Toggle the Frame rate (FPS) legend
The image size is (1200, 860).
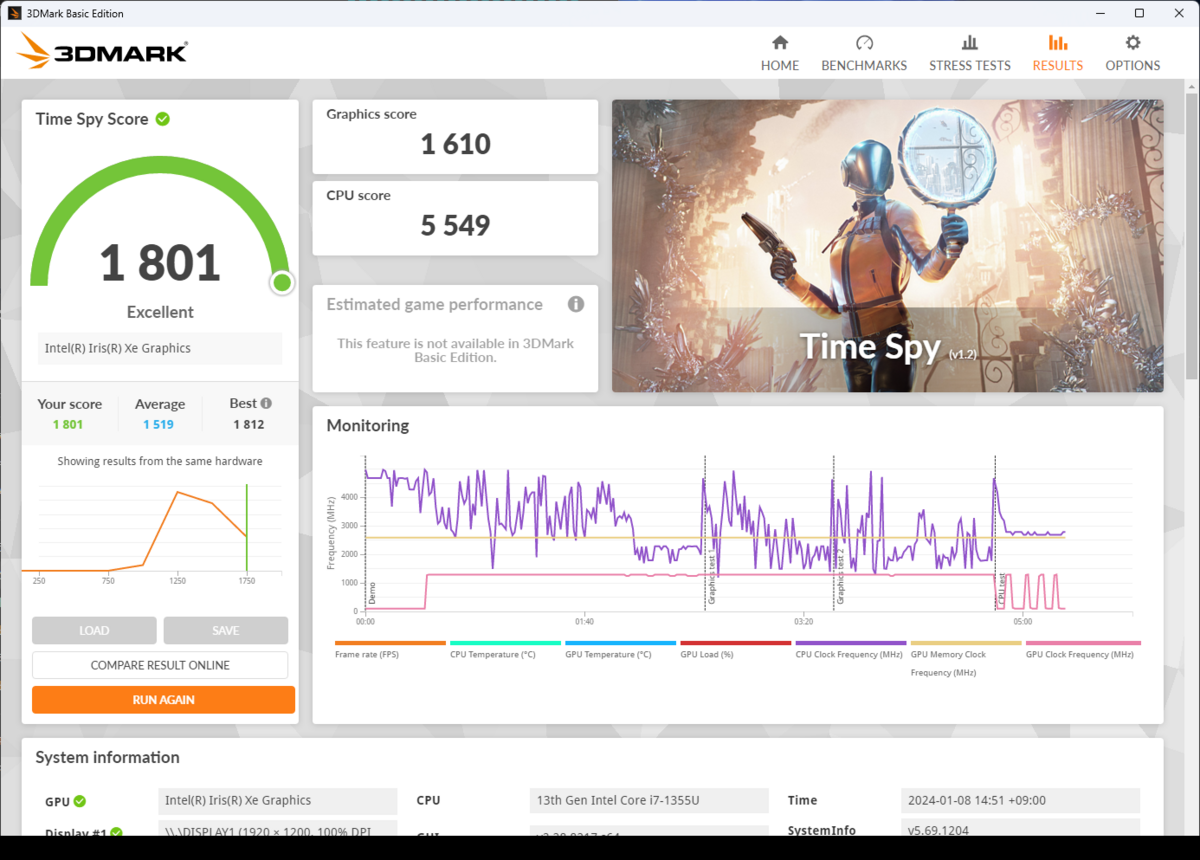pyautogui.click(x=390, y=650)
